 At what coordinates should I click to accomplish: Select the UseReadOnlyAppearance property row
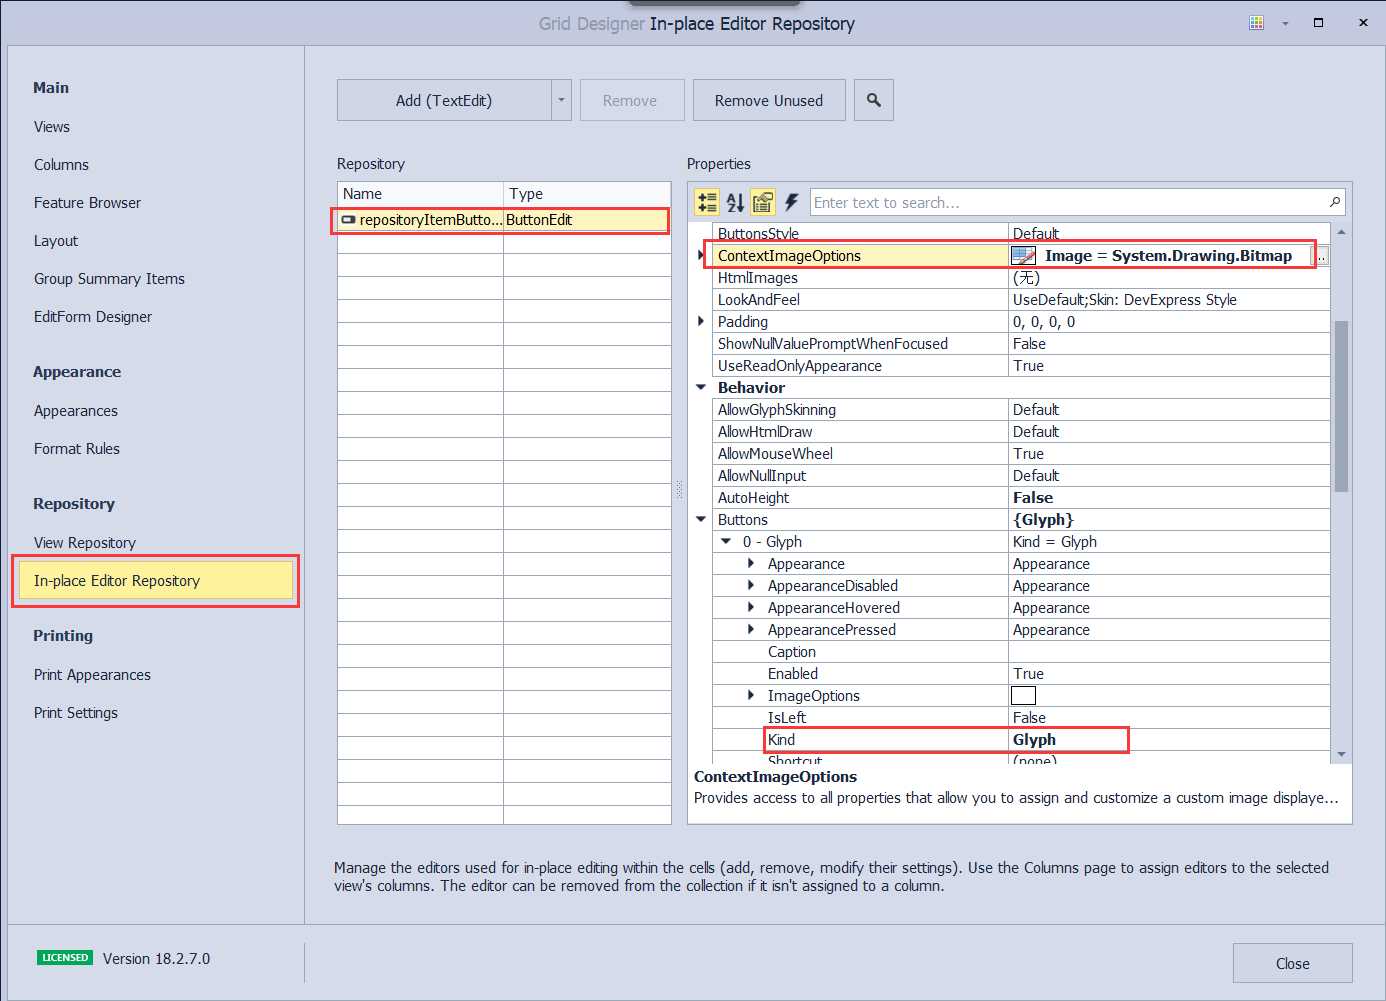1021,366
